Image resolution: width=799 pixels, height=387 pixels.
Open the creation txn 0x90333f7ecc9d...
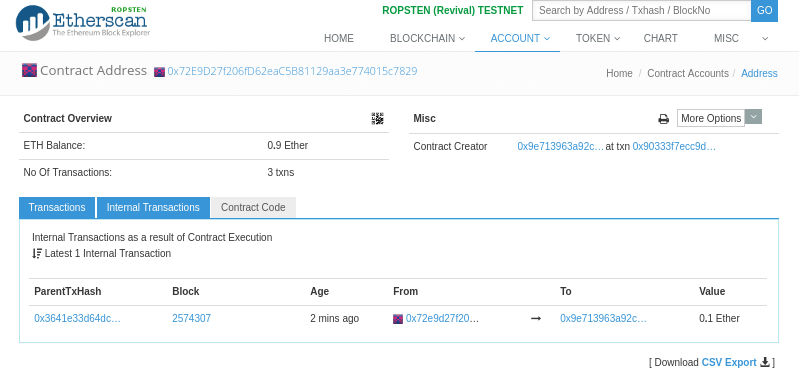674,146
